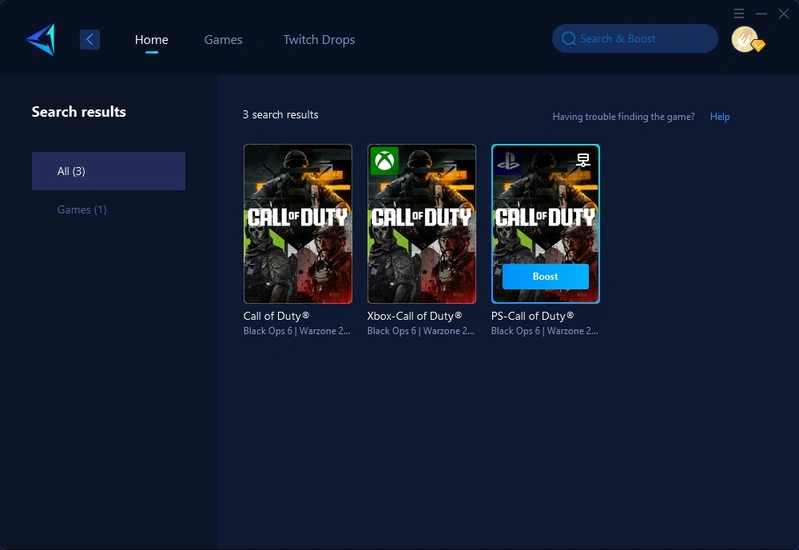The width and height of the screenshot is (799, 550).
Task: Click the magnifier icon in search bar
Action: [569, 39]
